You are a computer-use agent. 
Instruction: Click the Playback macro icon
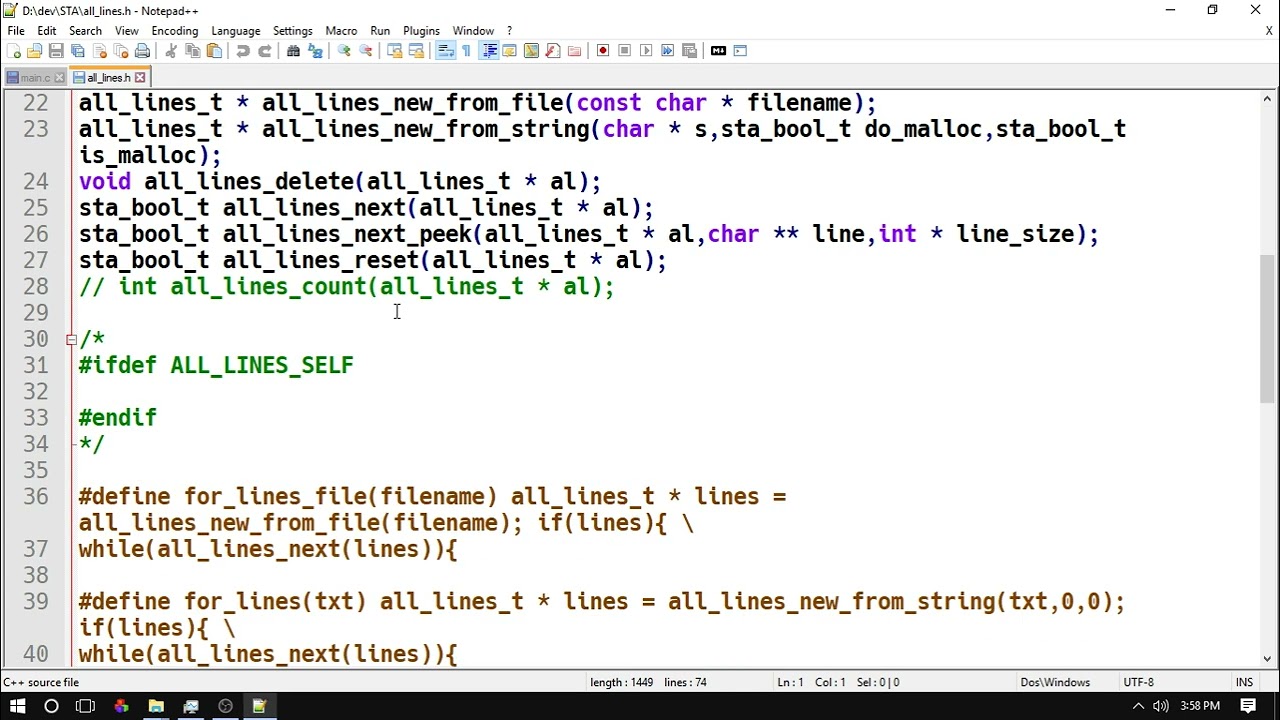[x=646, y=51]
